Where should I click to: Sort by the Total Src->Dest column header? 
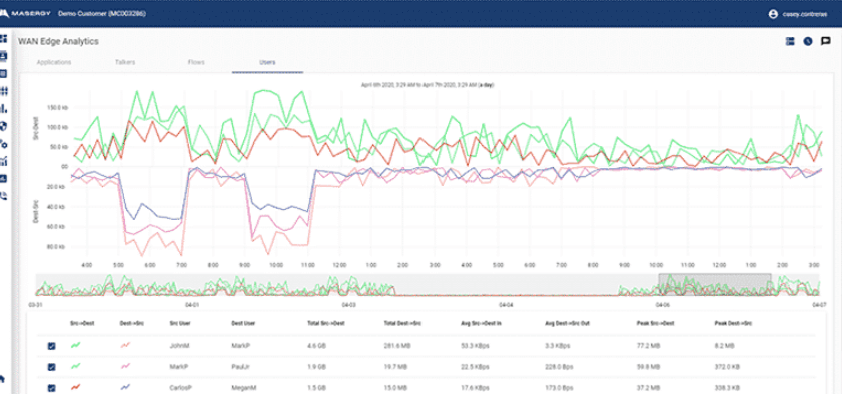[x=325, y=324]
